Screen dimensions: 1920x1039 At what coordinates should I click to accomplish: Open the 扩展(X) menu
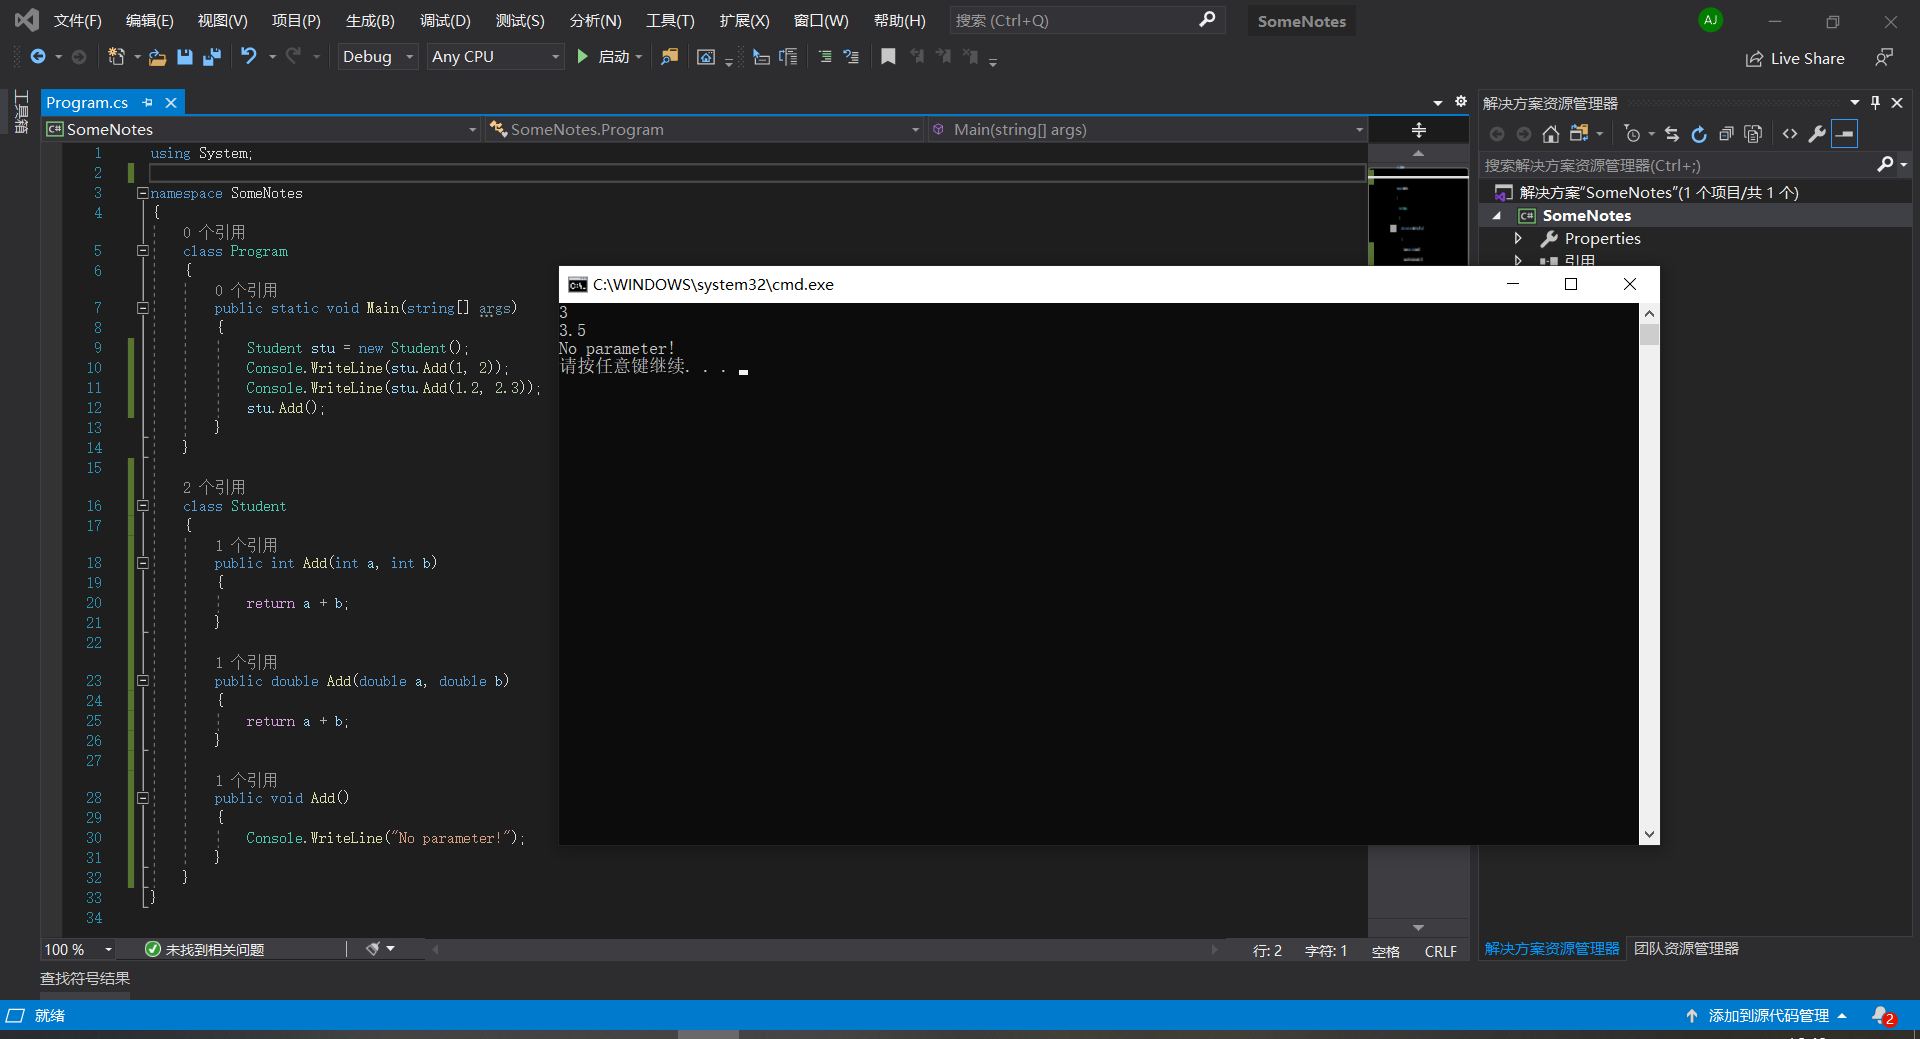[745, 21]
